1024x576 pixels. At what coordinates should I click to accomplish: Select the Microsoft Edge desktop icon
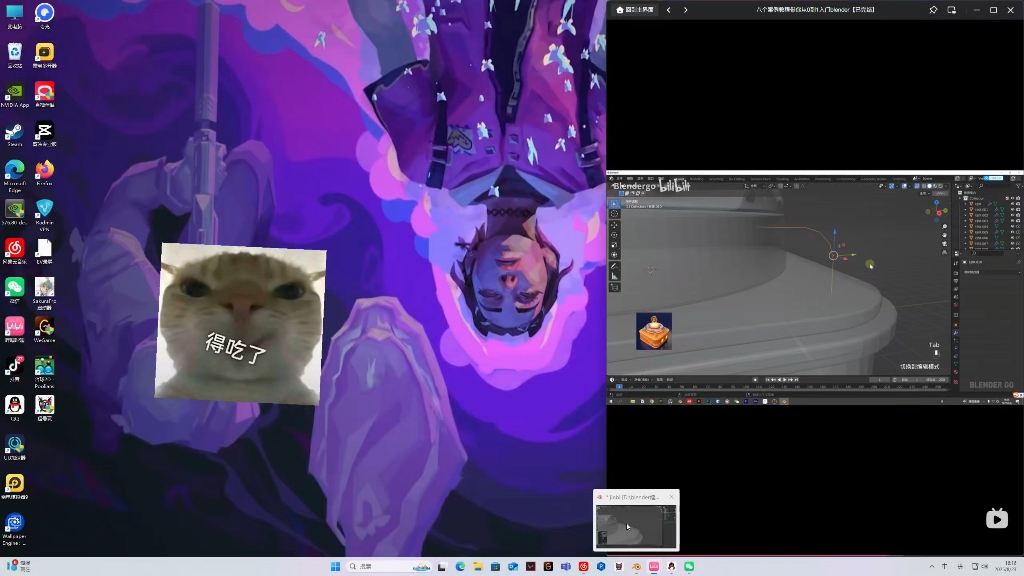(x=15, y=170)
